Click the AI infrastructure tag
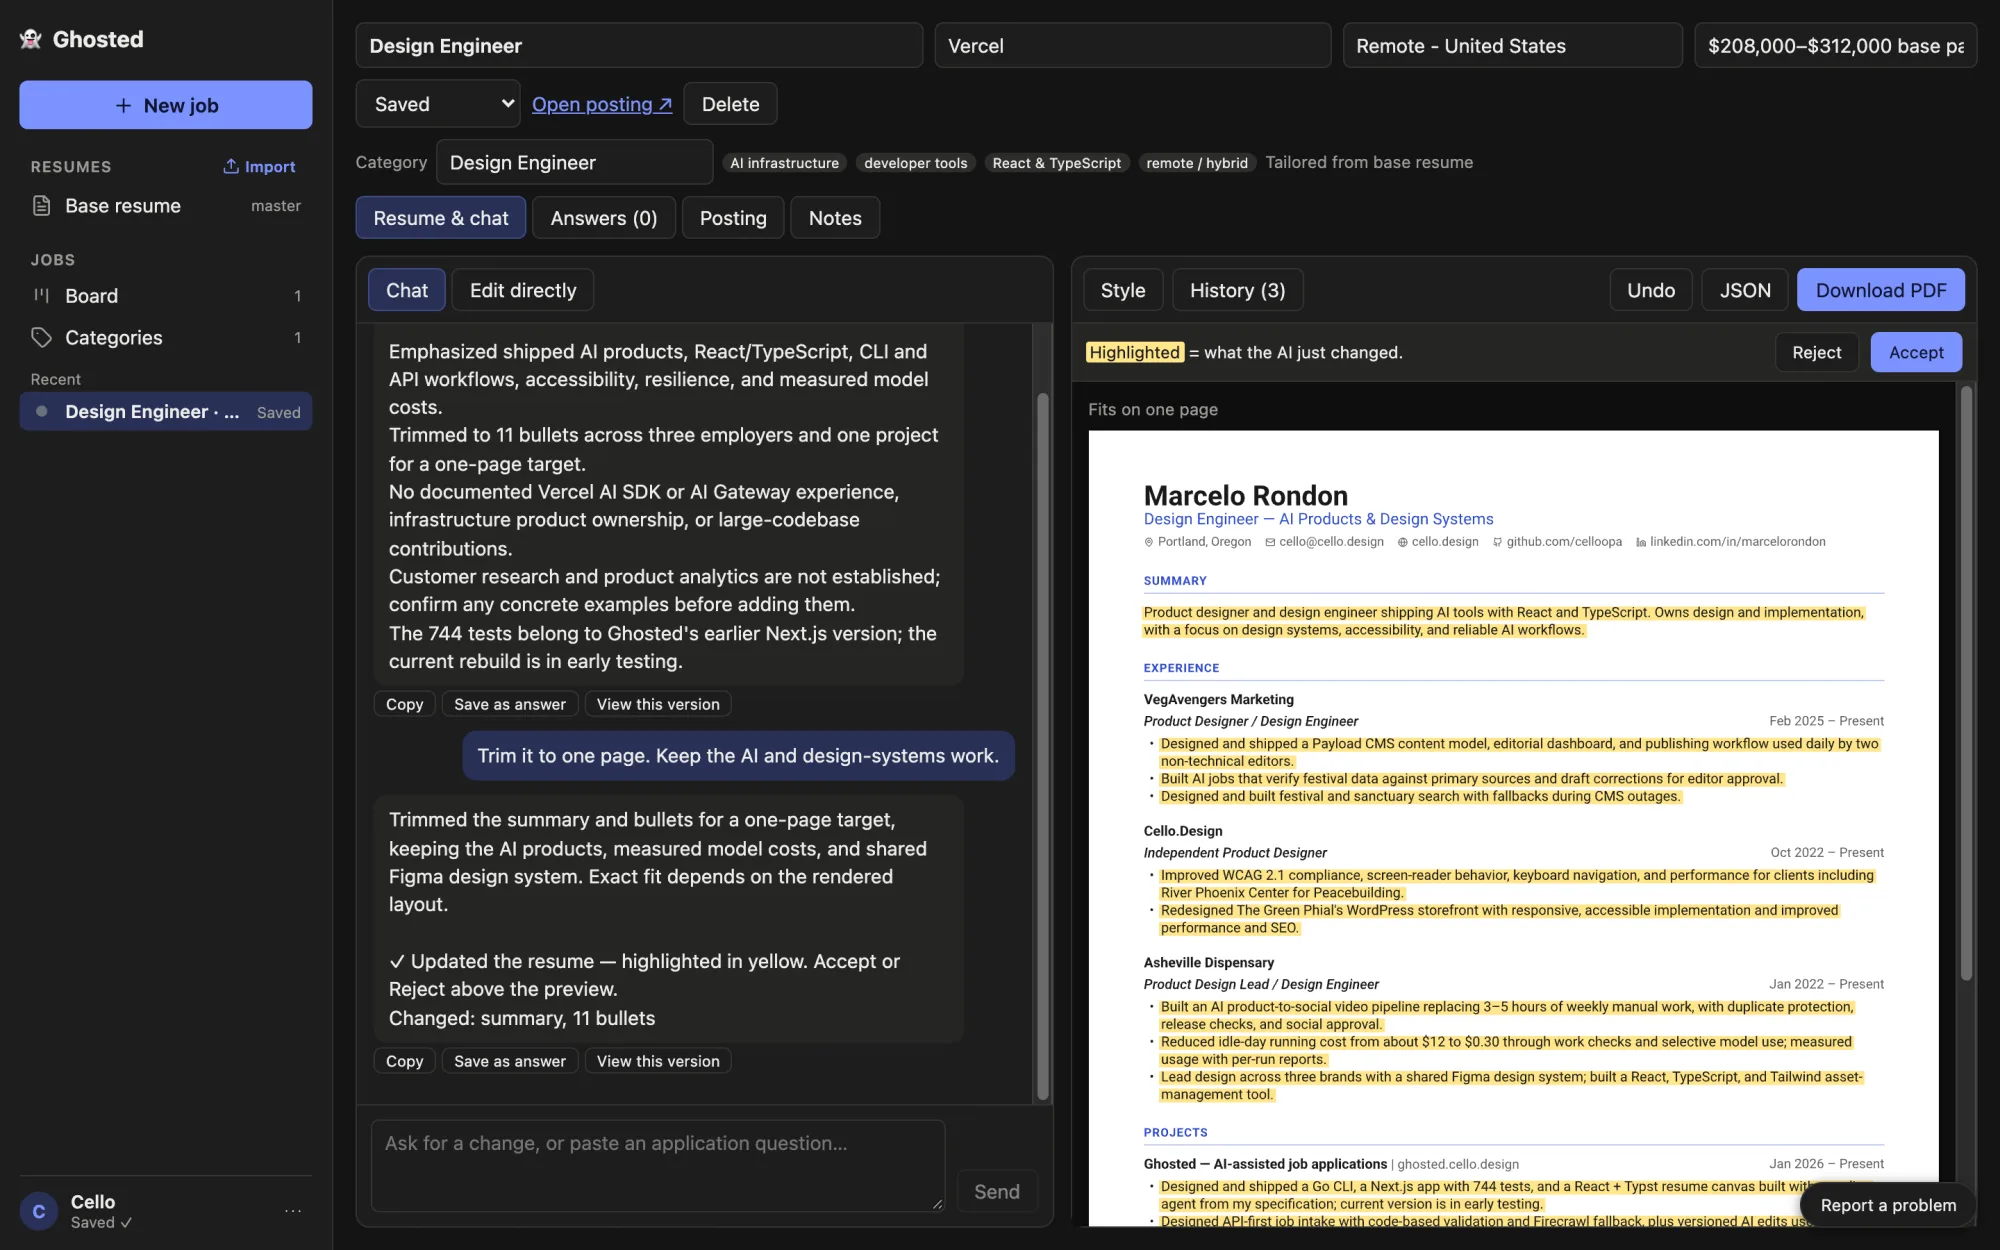Viewport: 2000px width, 1250px height. pos(784,163)
